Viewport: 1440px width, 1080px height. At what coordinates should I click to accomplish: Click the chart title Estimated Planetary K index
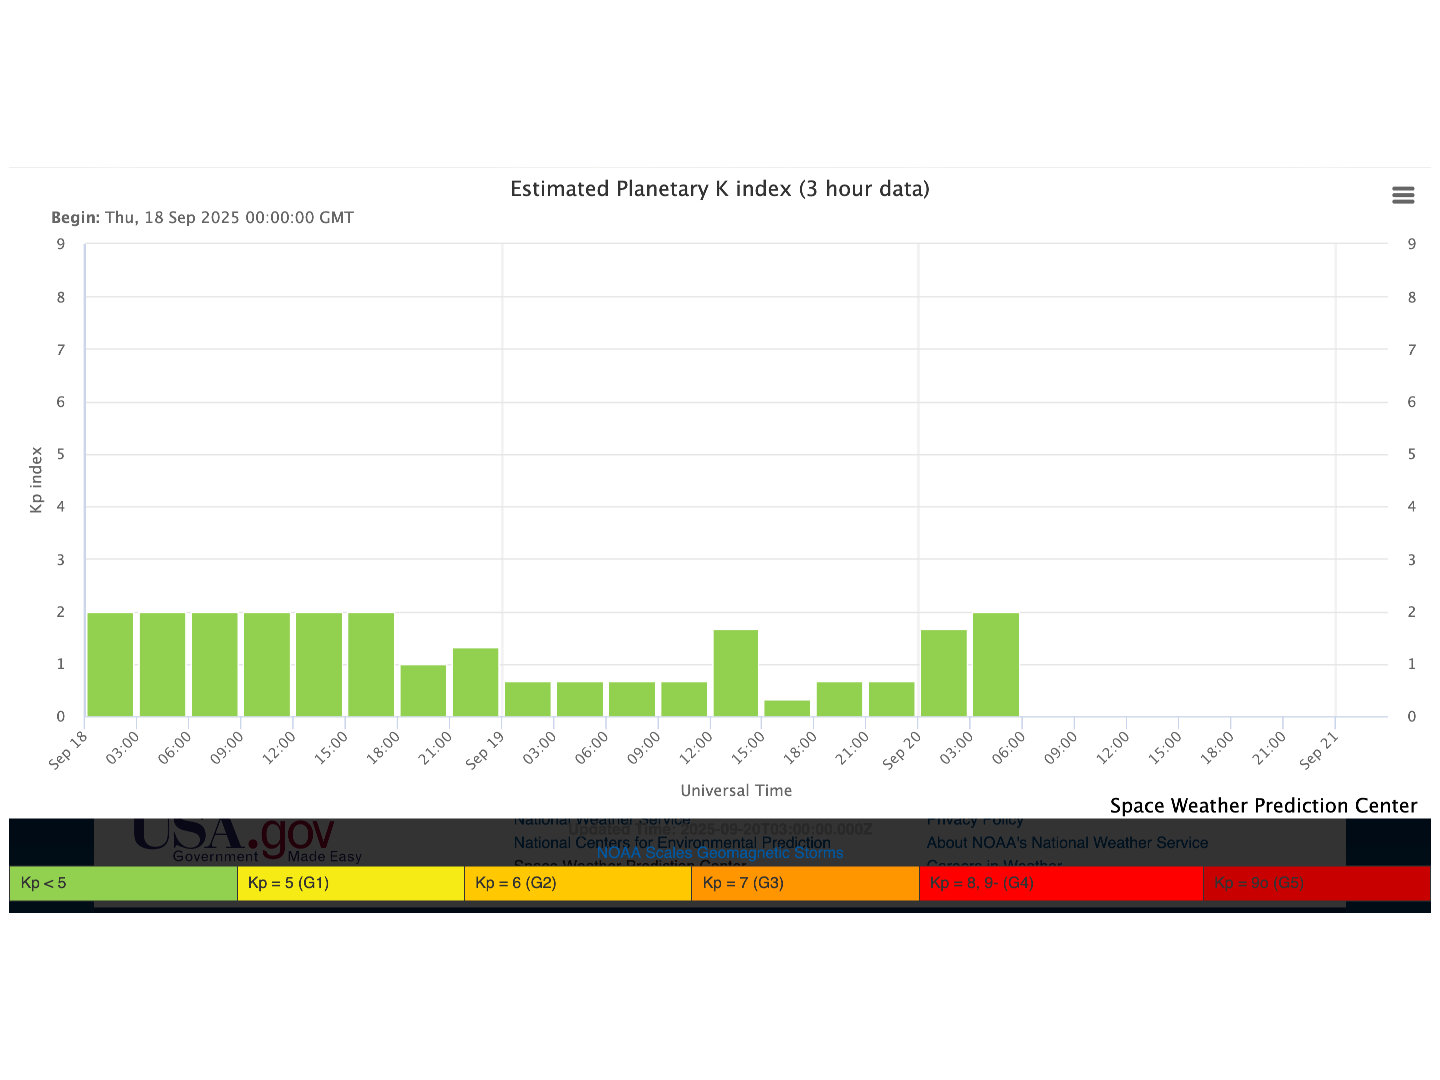719,189
